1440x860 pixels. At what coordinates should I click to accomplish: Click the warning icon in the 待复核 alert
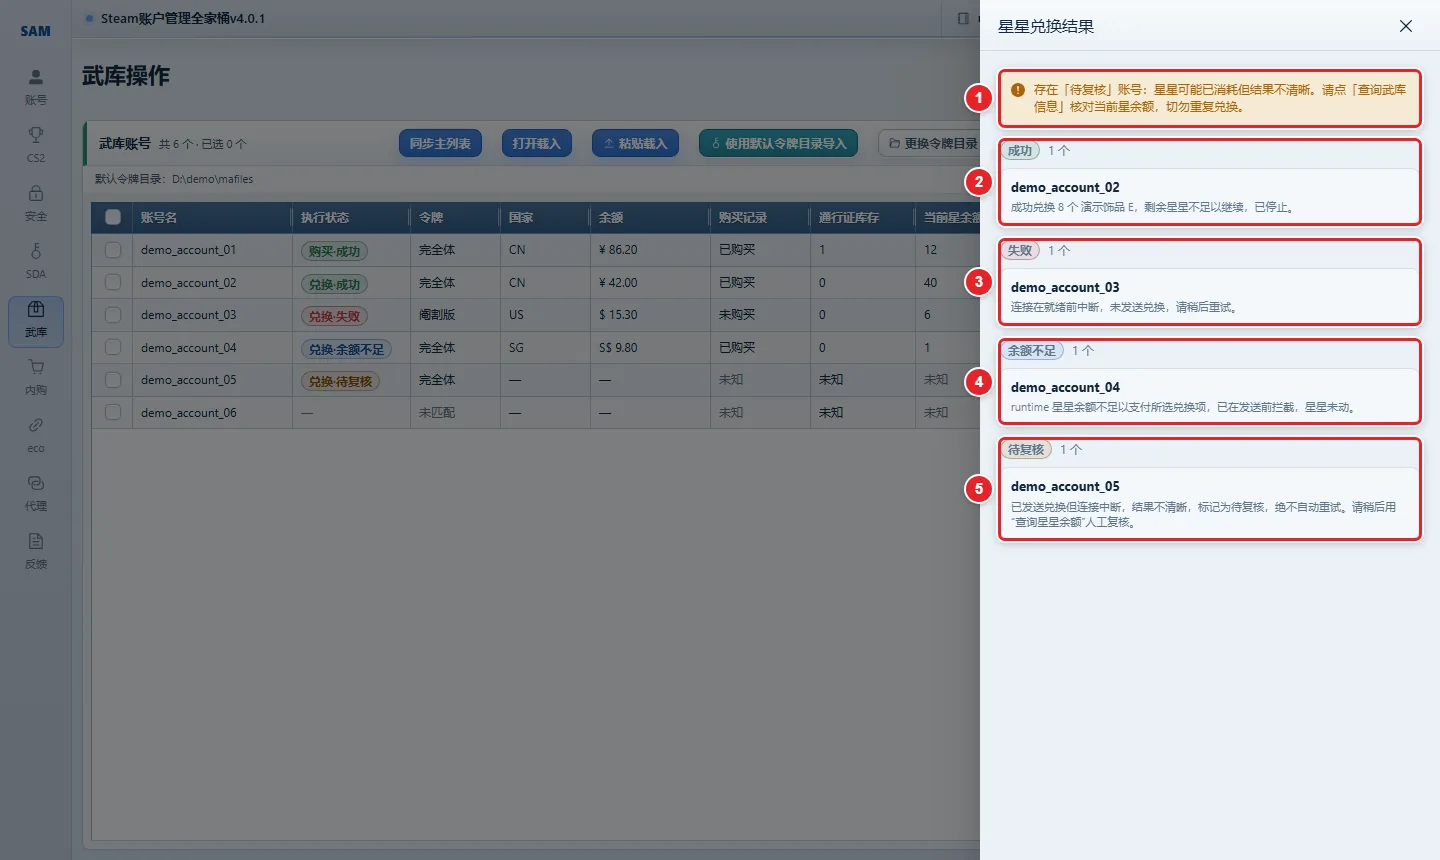coord(1018,90)
